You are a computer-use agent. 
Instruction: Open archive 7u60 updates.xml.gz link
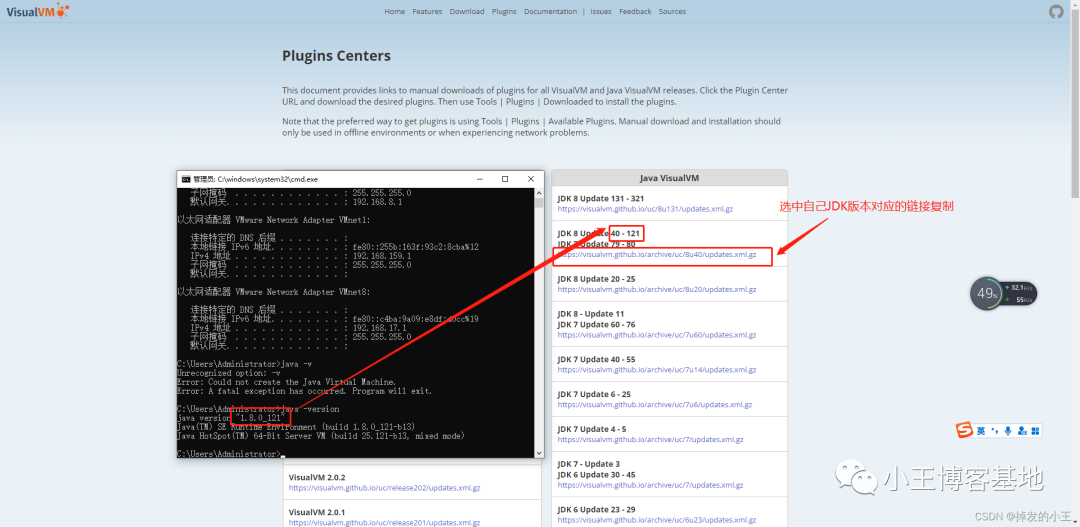coord(656,335)
